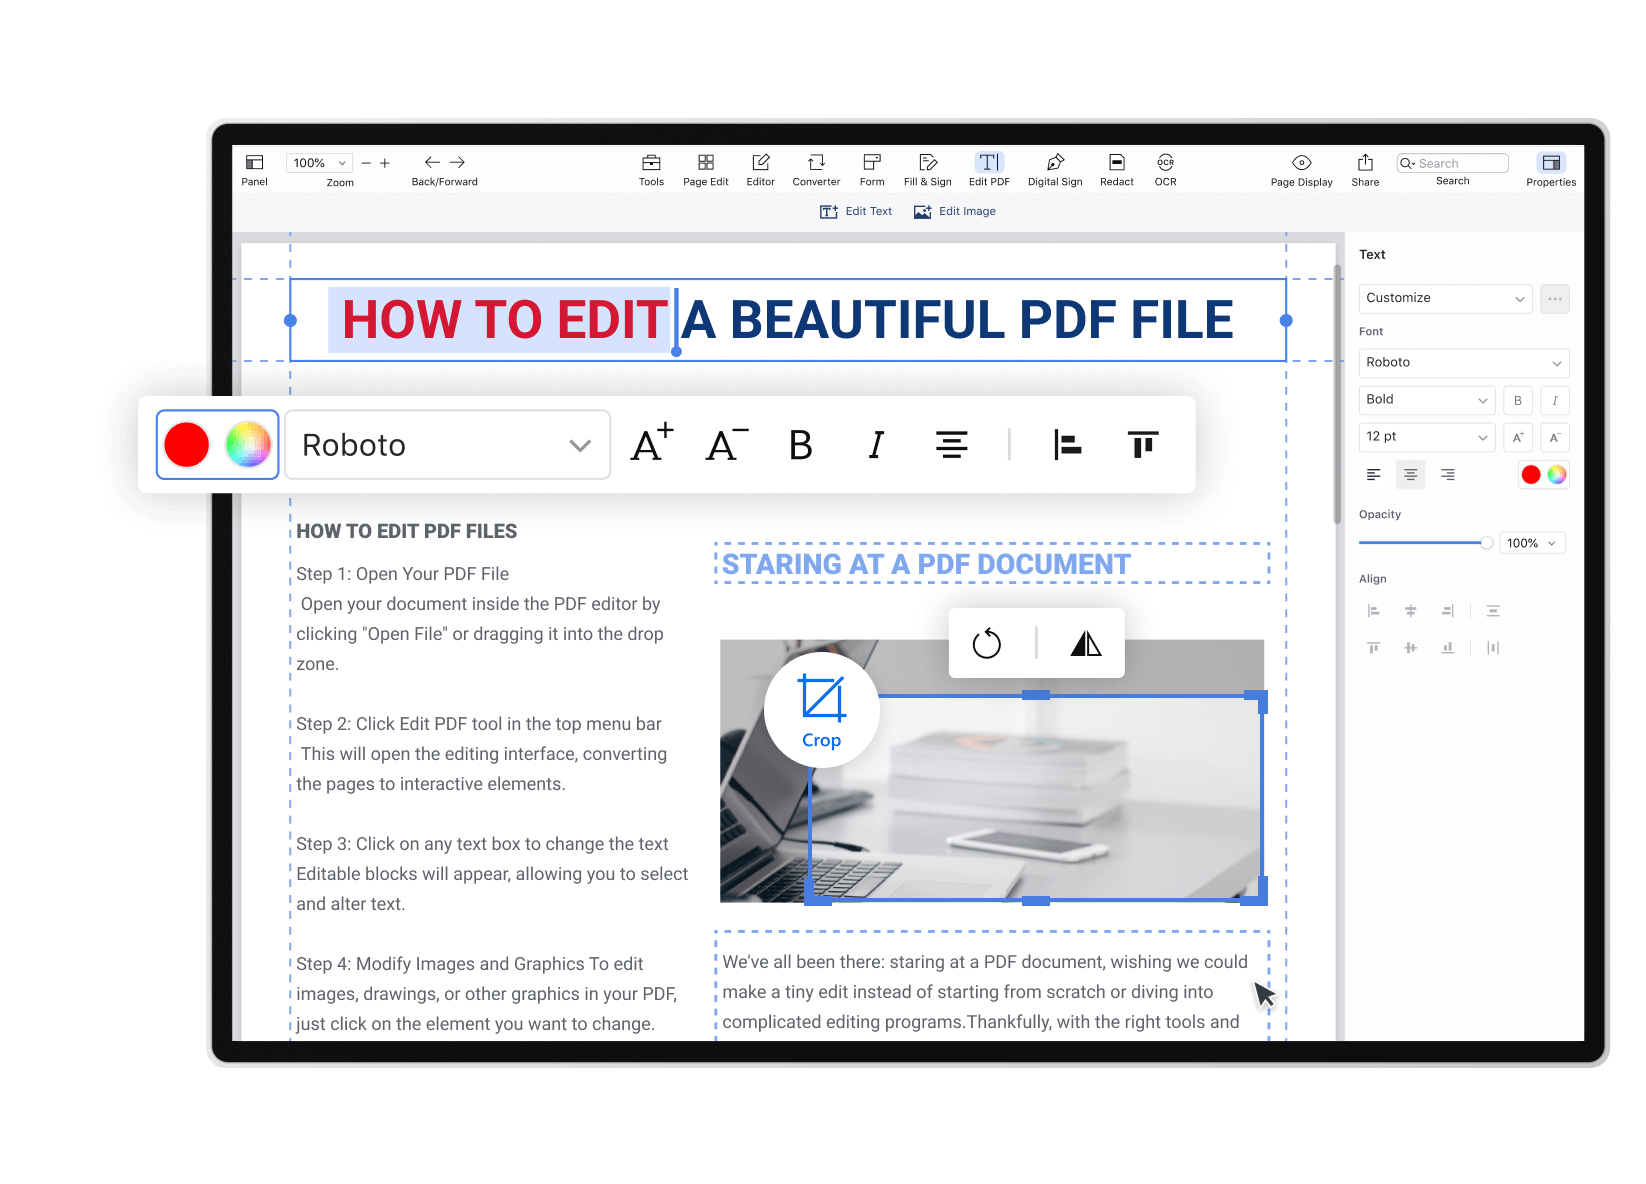
Task: Rotate the image with the rotate icon
Action: (x=987, y=643)
